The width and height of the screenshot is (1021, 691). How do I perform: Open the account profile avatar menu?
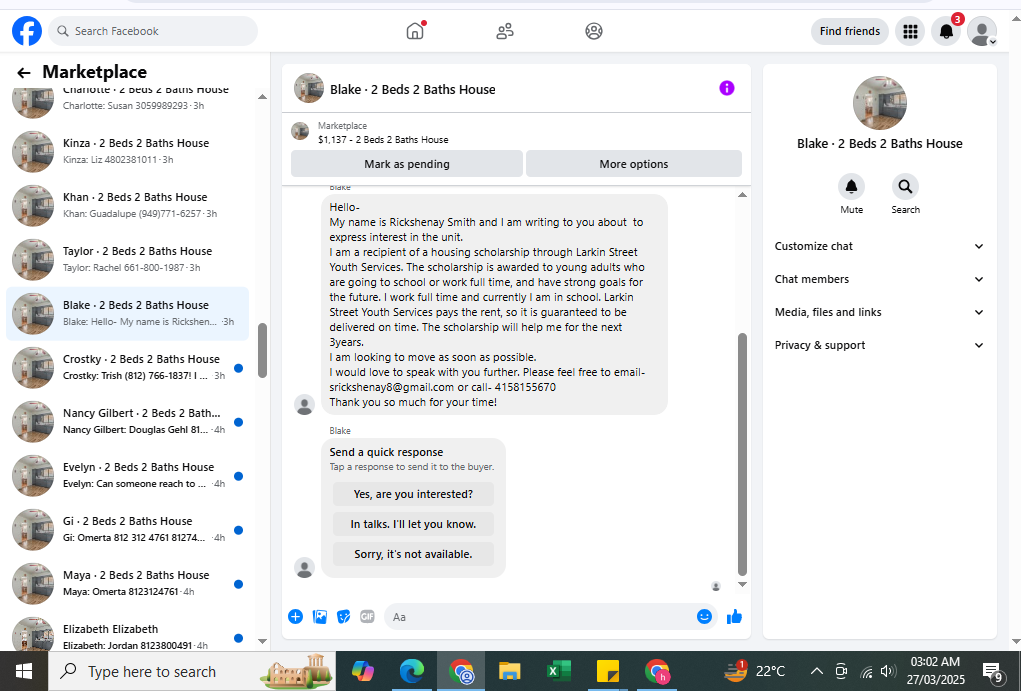click(982, 31)
